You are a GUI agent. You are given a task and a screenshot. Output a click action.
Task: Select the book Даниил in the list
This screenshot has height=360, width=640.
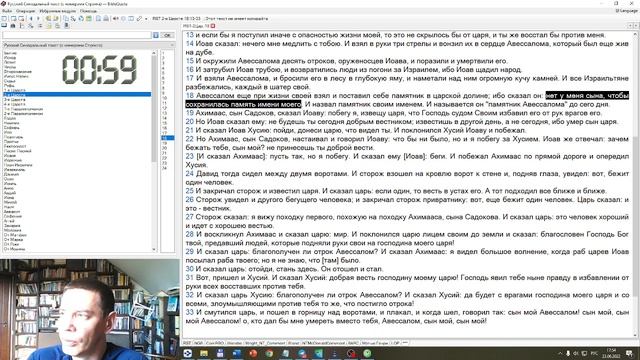coord(11,174)
